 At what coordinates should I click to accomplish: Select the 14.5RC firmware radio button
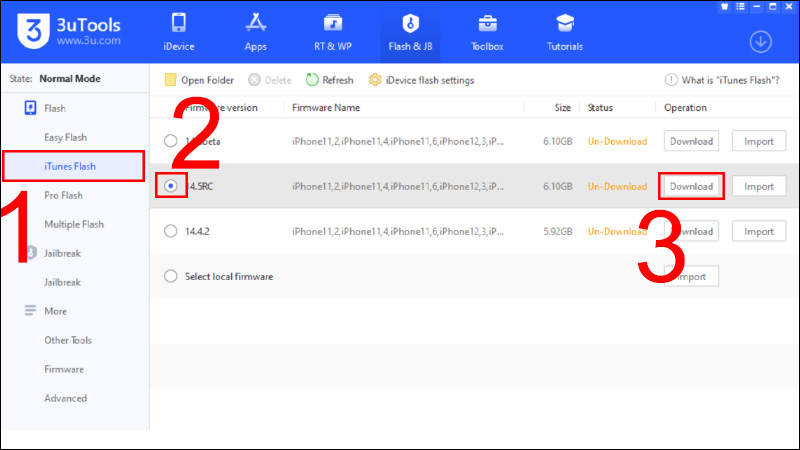pyautogui.click(x=170, y=186)
